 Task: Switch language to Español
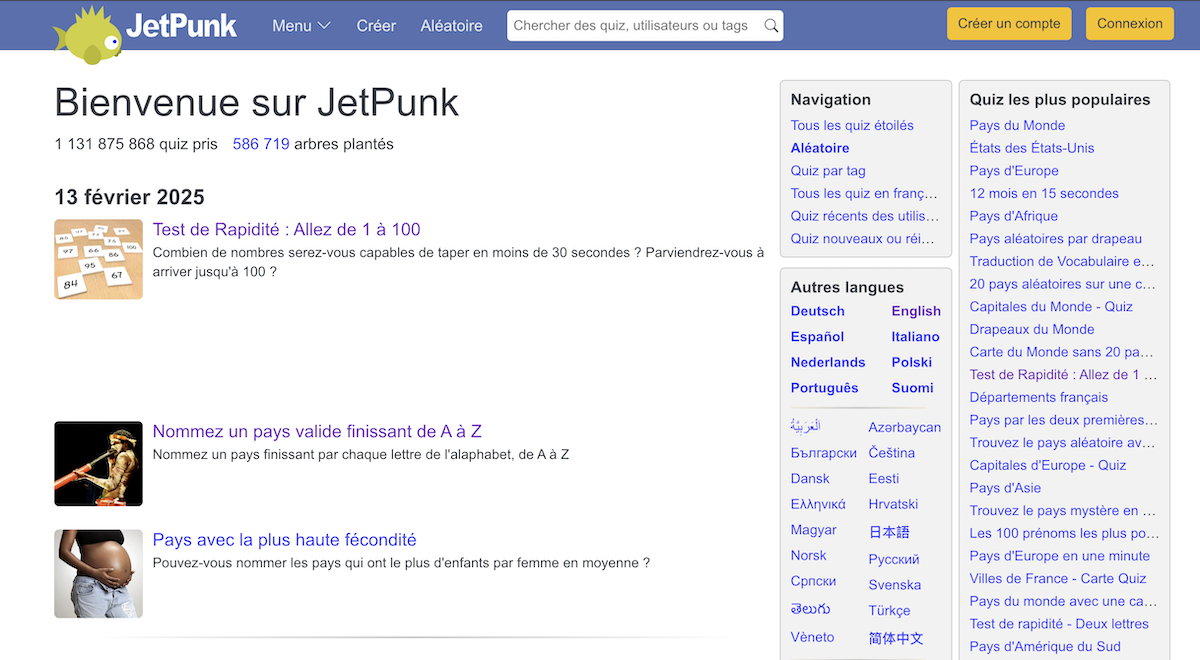click(x=817, y=337)
